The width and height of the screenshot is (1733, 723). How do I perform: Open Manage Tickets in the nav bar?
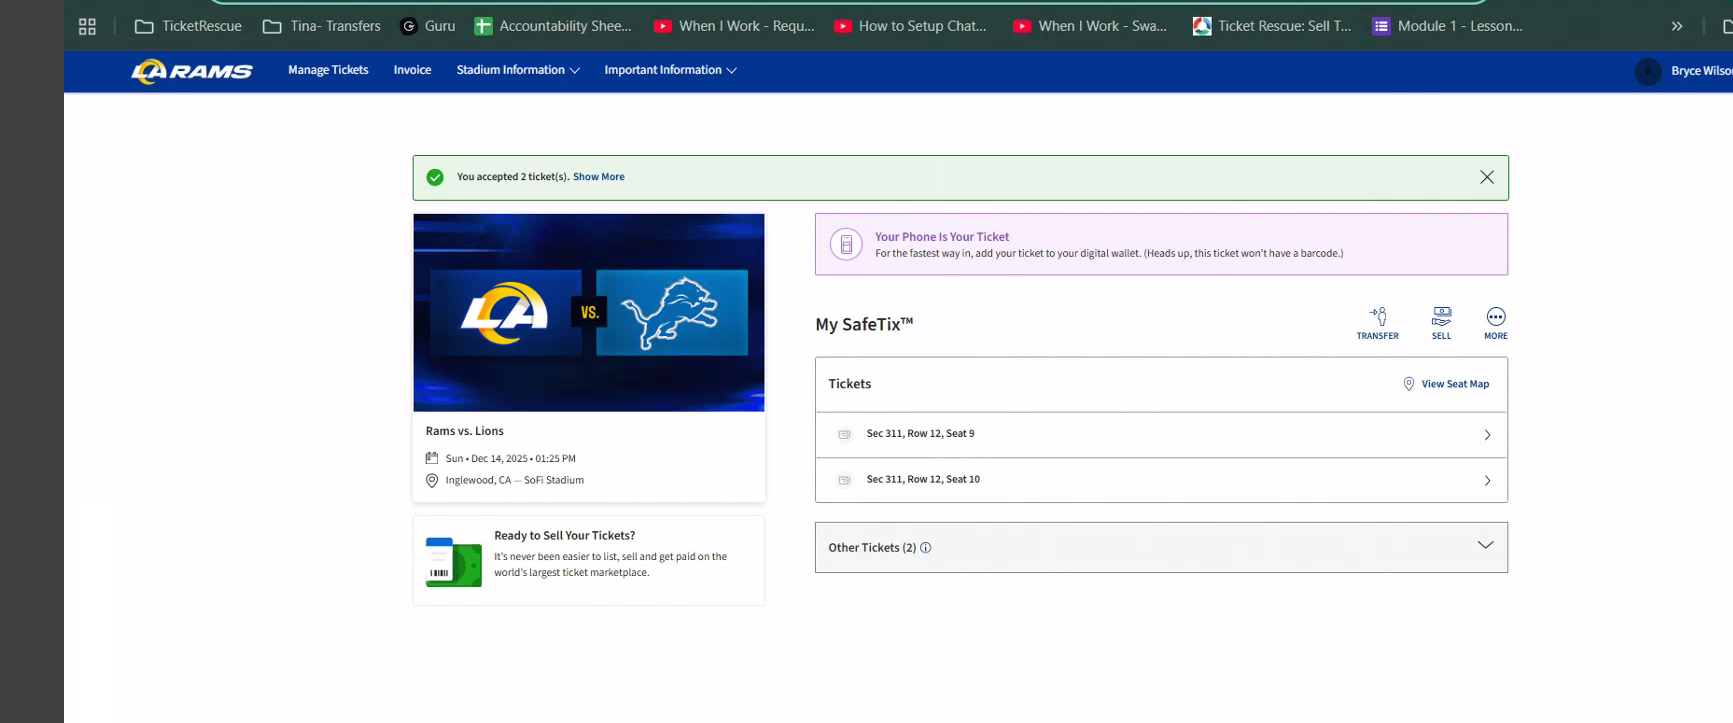[x=328, y=70]
